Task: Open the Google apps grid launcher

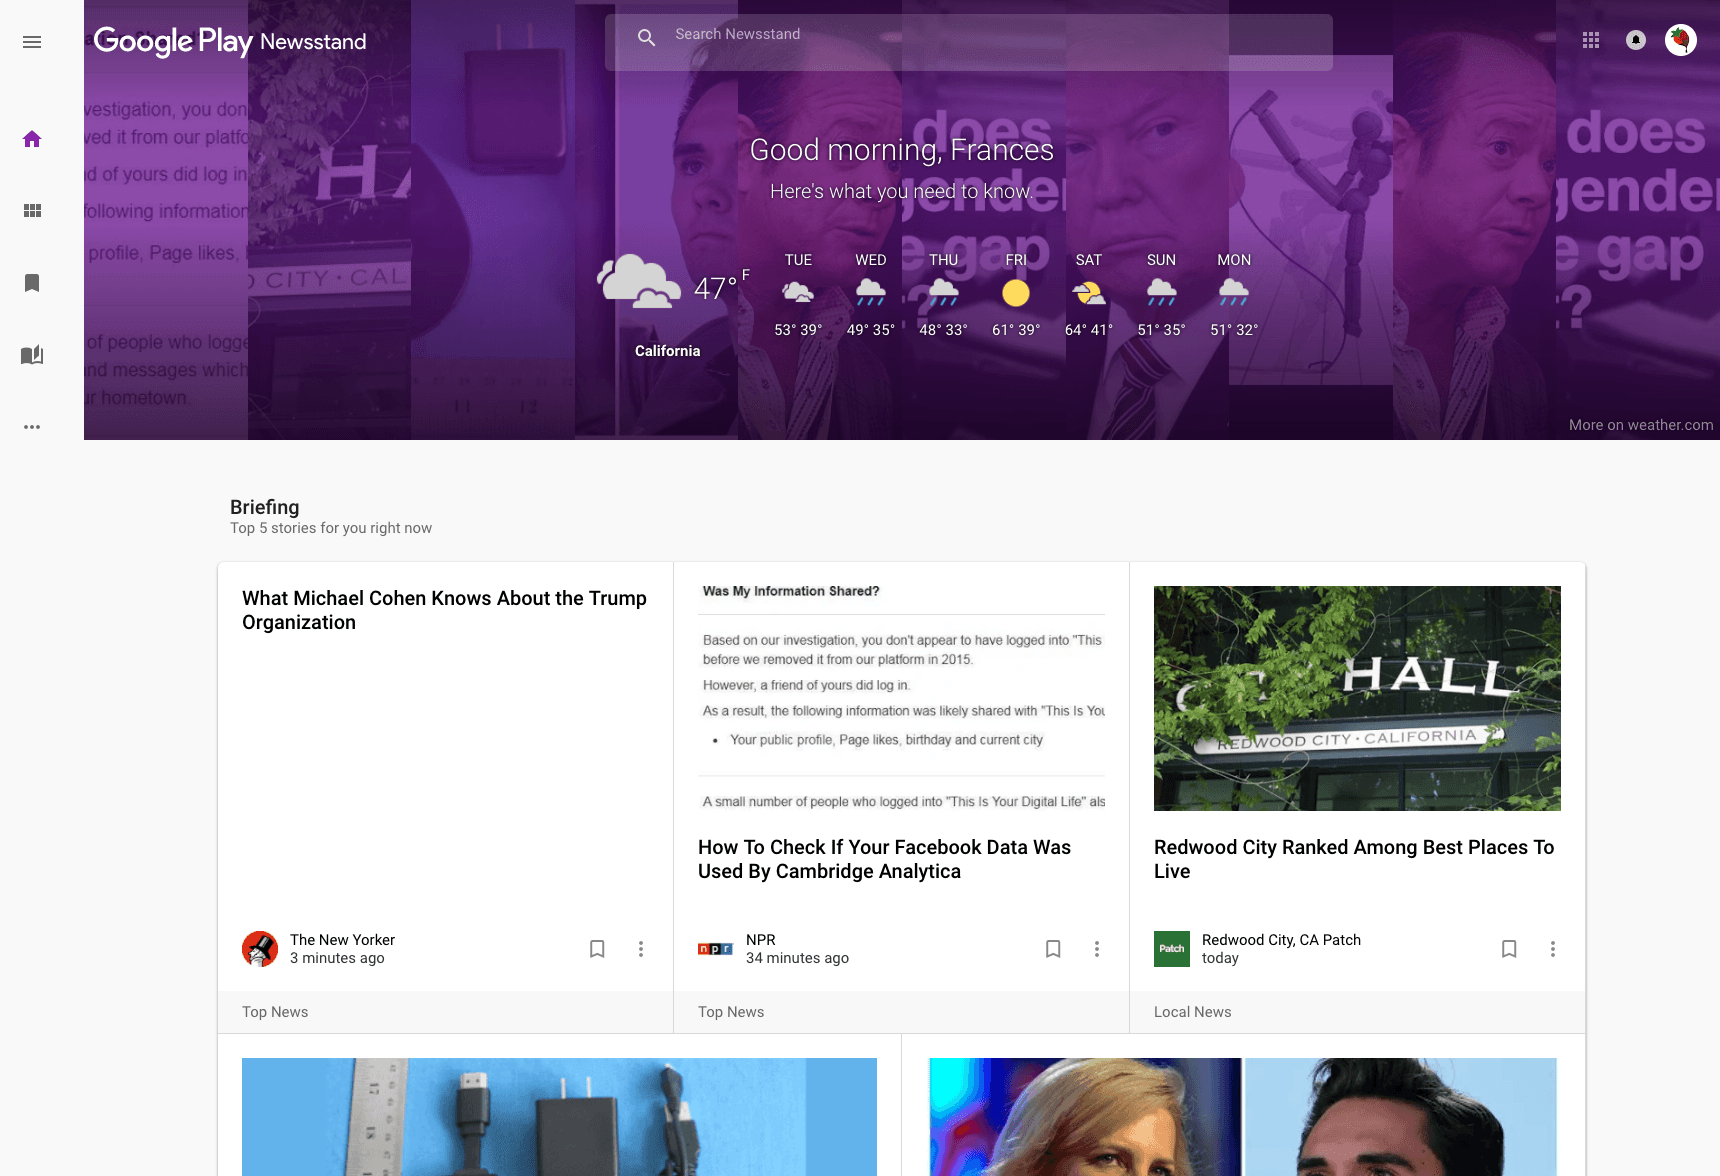Action: pos(1591,40)
